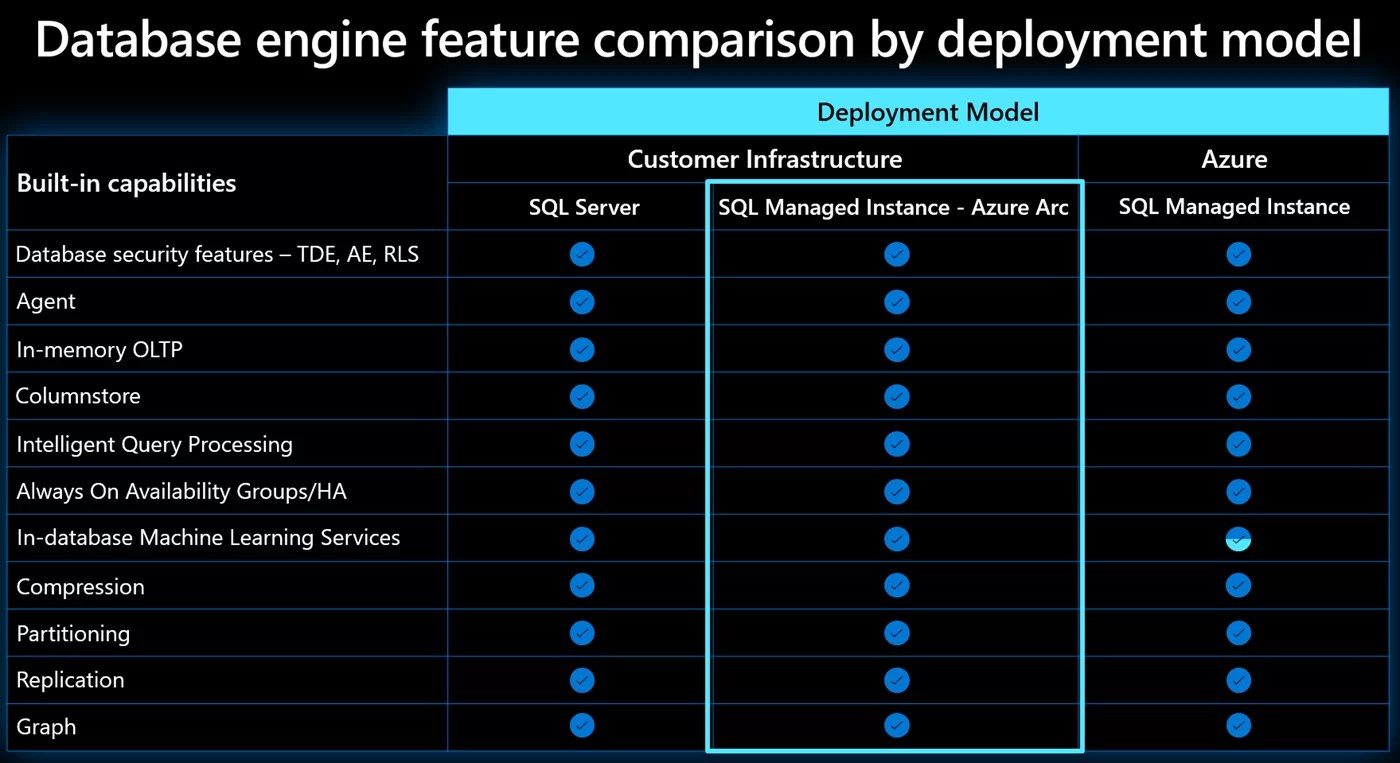
Task: Click the "In-database Machine Learning Services" row label
Action: (208, 538)
